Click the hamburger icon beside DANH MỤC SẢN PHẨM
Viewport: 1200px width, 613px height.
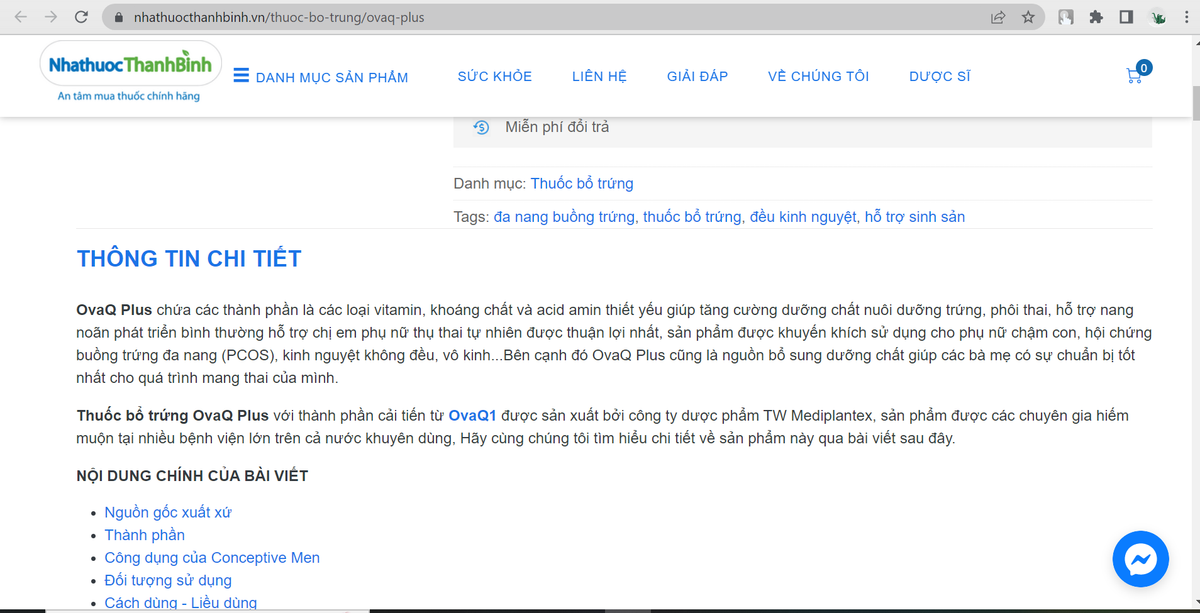tap(240, 74)
